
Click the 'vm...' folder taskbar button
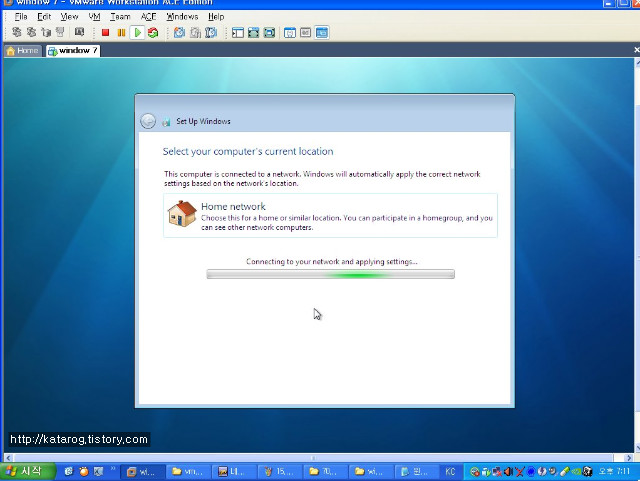pos(189,472)
